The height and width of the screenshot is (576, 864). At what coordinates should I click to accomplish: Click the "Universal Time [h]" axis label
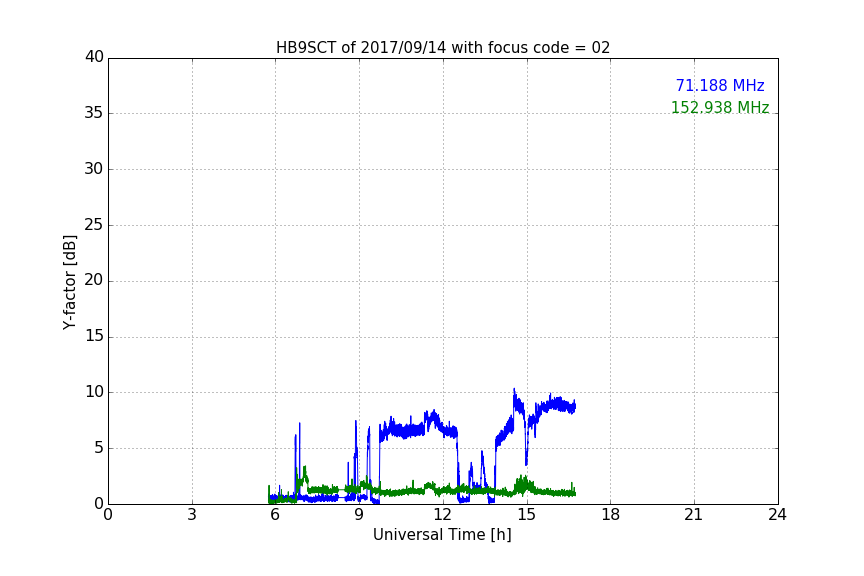442,535
